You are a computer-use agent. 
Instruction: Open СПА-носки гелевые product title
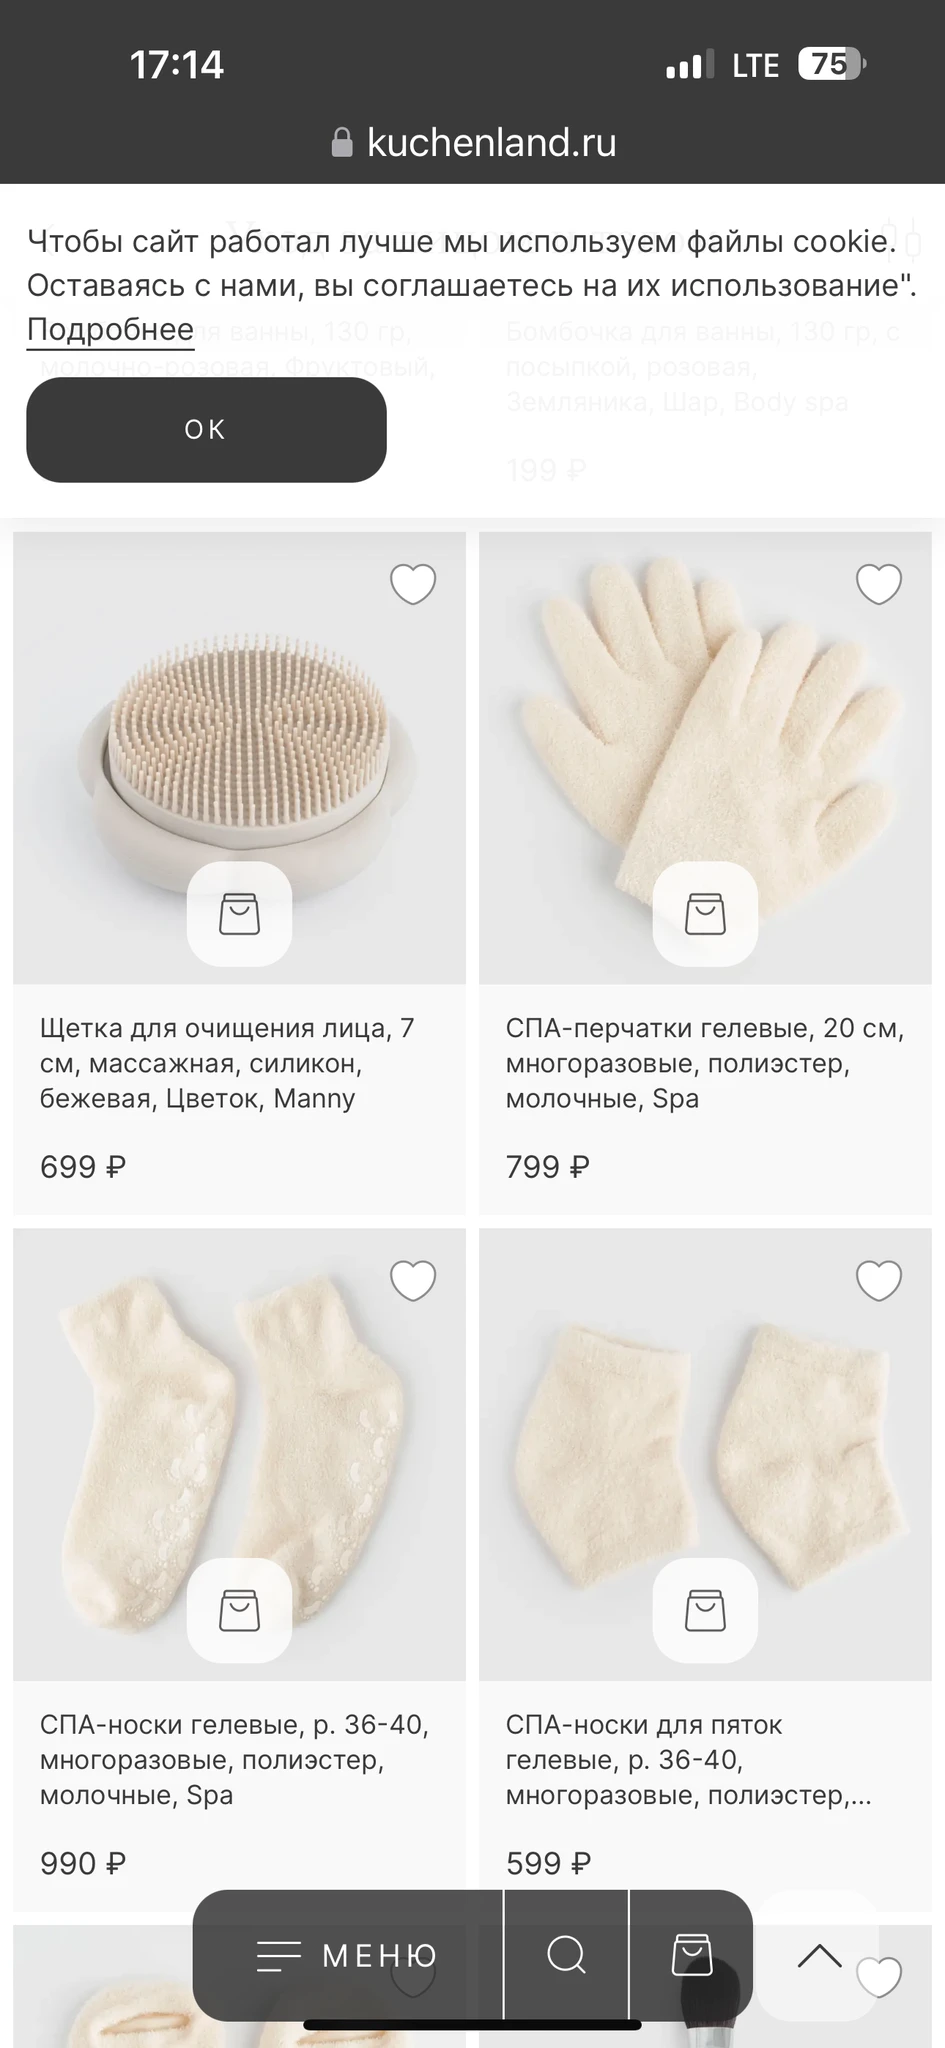pyautogui.click(x=235, y=1759)
